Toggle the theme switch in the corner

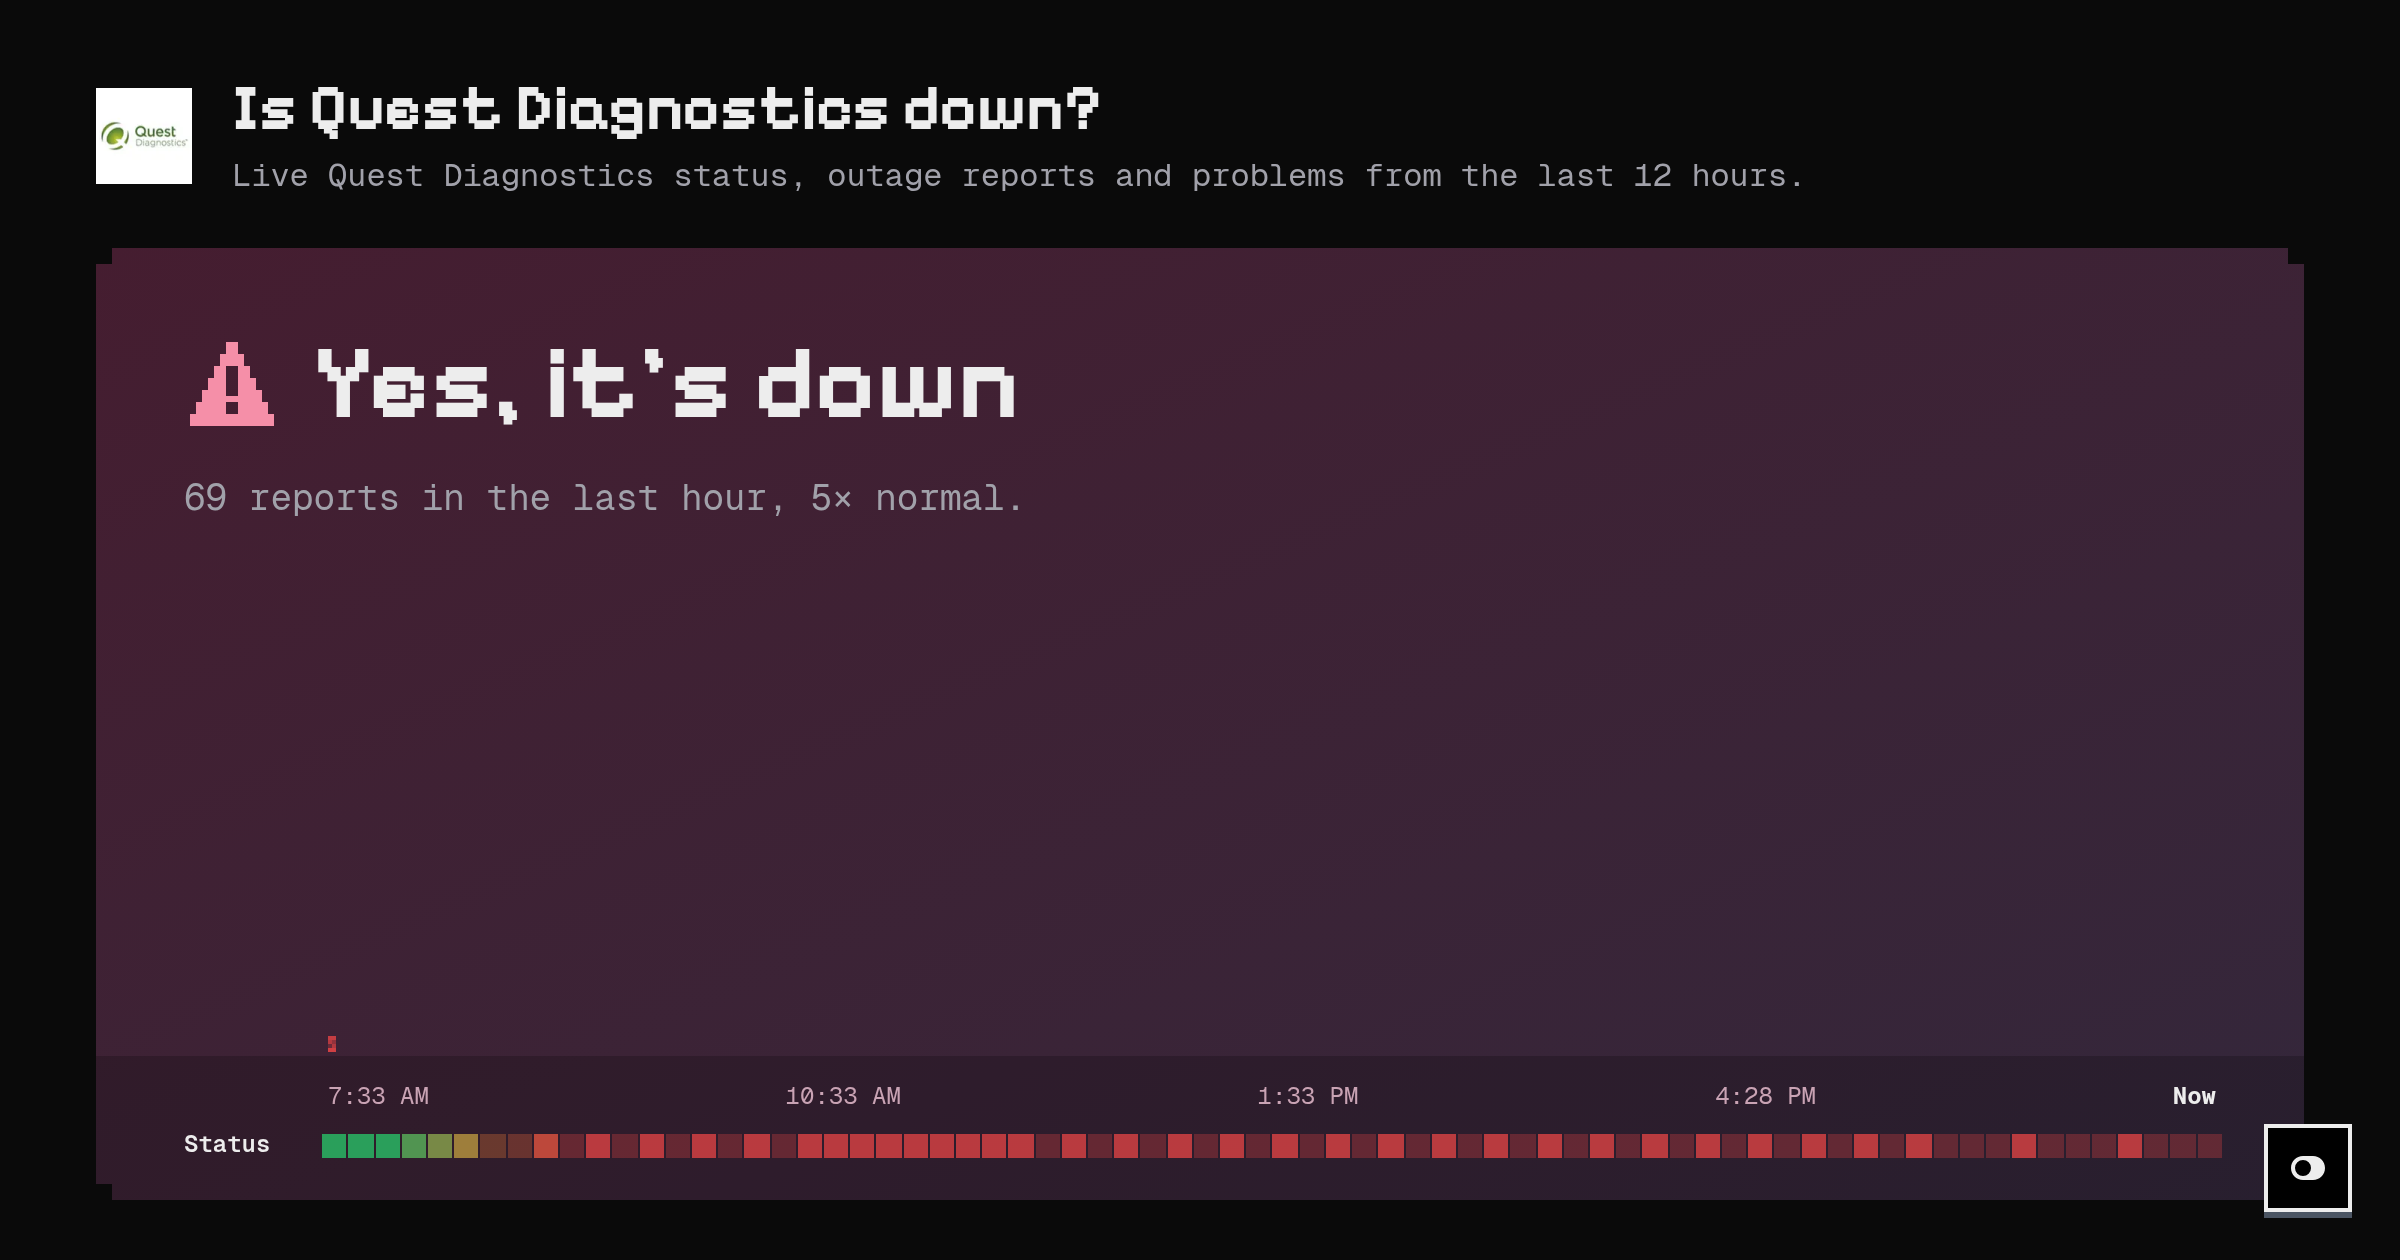[x=2308, y=1168]
